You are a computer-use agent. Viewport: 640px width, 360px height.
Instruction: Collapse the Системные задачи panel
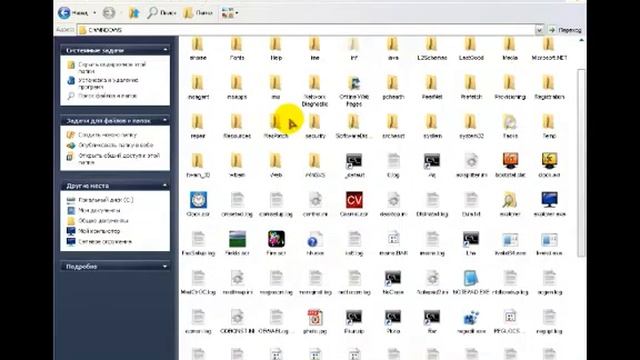[165, 50]
